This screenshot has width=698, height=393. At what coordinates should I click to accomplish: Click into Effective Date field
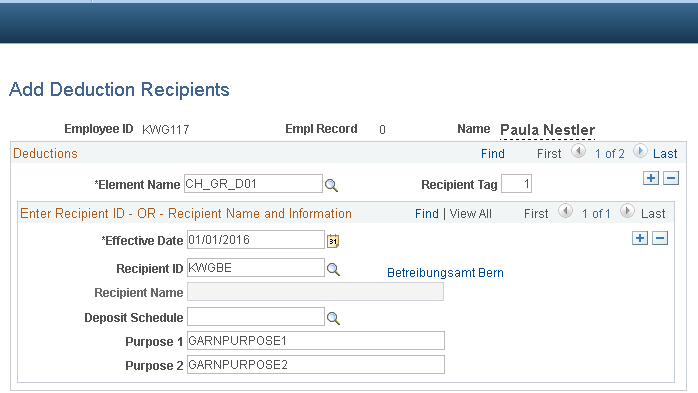[x=256, y=239]
